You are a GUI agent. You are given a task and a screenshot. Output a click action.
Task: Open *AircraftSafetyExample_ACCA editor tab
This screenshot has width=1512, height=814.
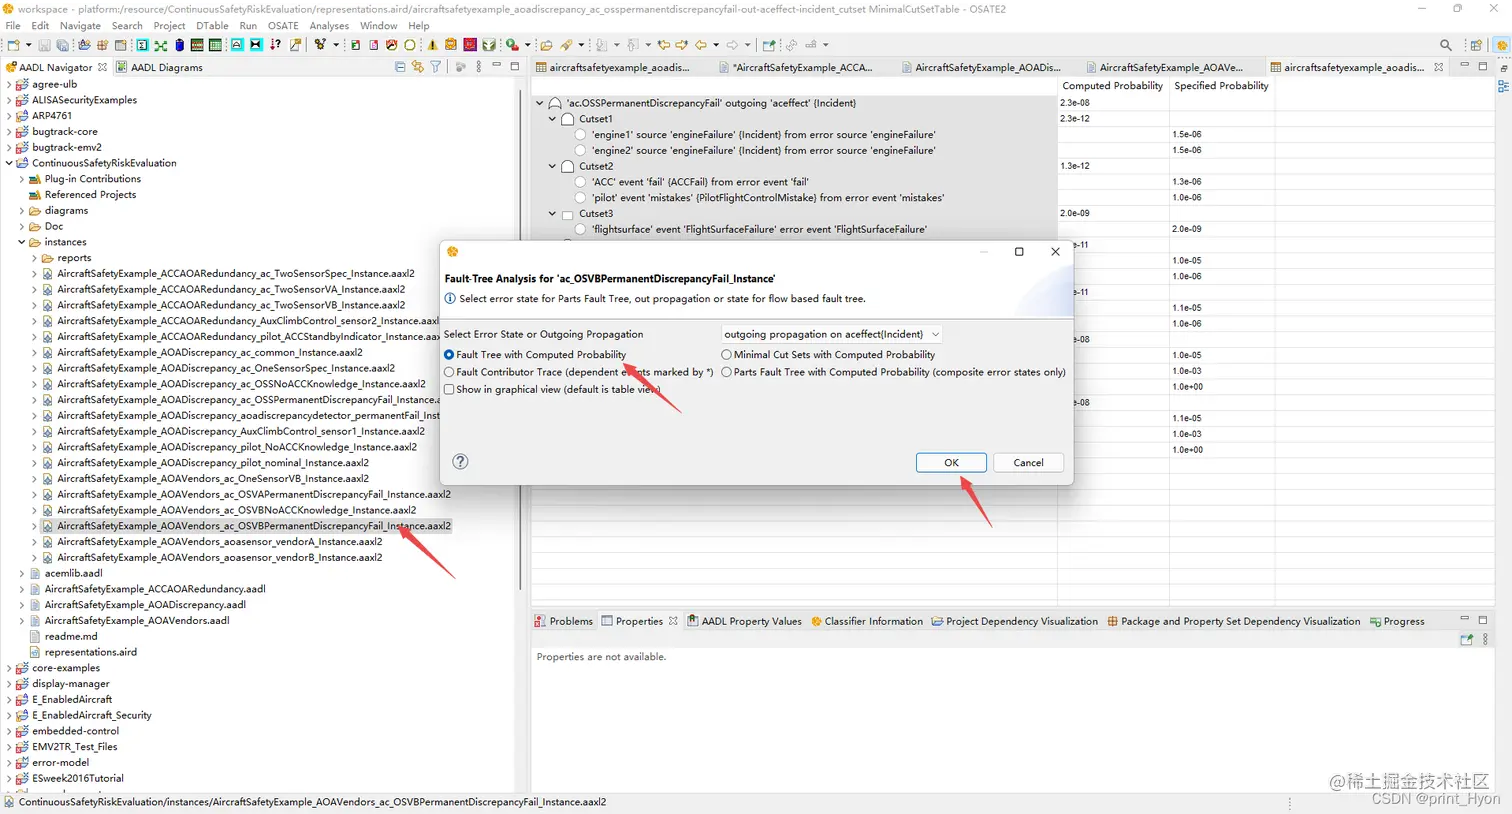pyautogui.click(x=796, y=67)
